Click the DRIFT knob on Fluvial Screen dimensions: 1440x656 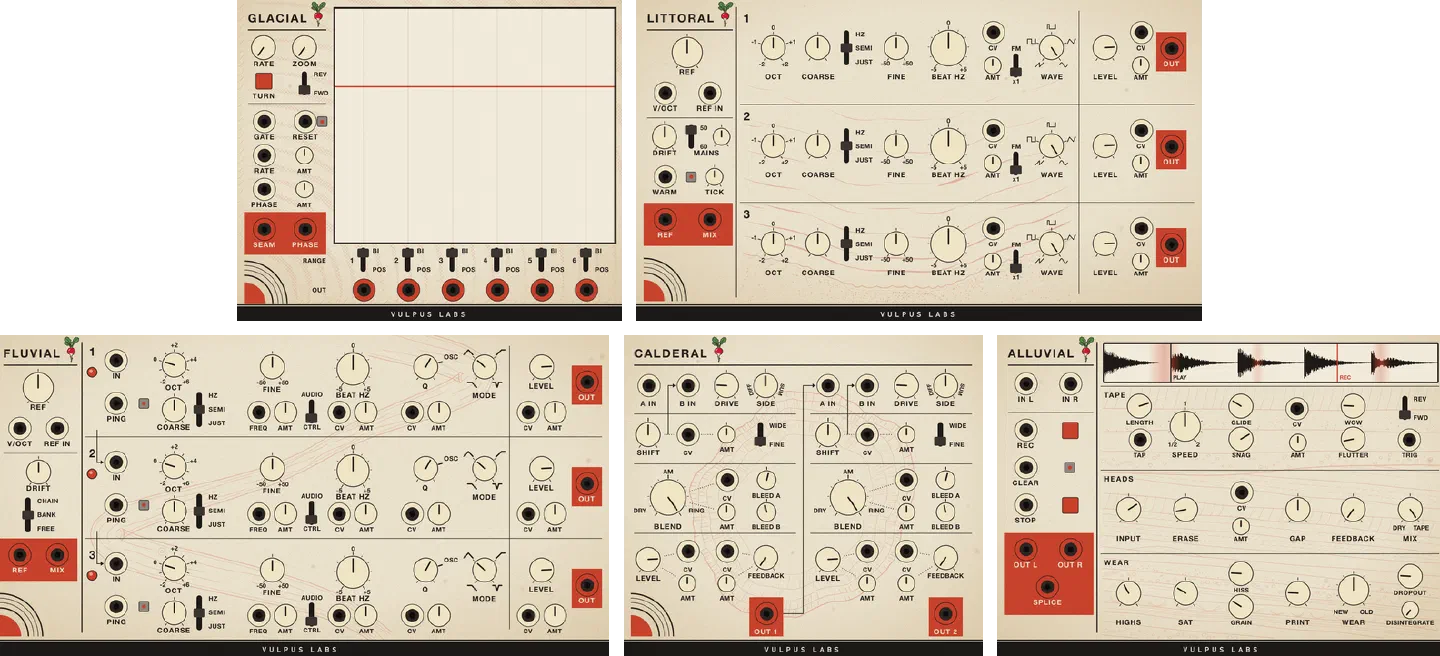pos(38,471)
